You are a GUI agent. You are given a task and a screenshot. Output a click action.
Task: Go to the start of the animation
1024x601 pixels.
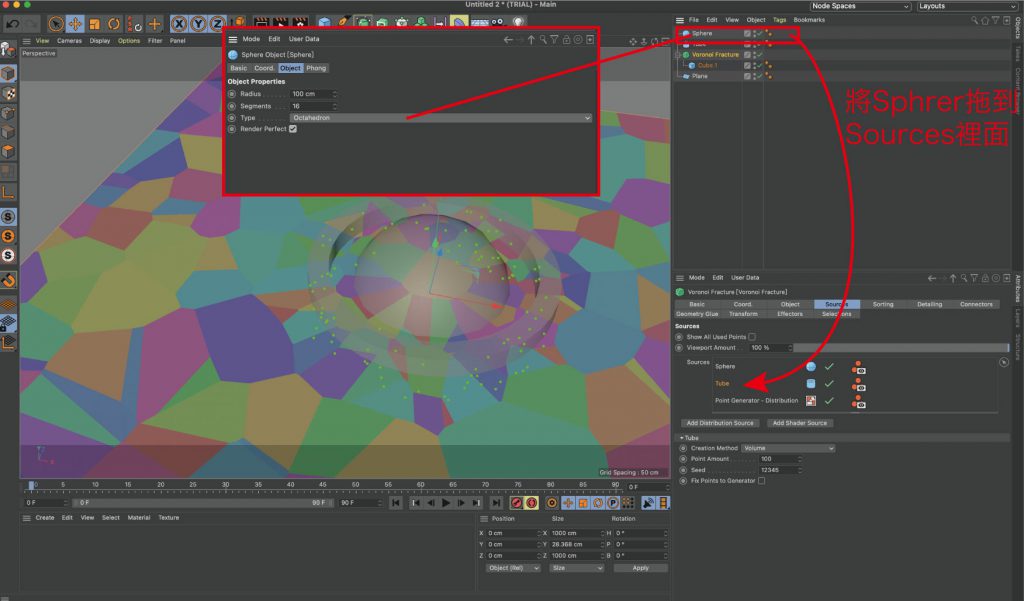(x=397, y=503)
